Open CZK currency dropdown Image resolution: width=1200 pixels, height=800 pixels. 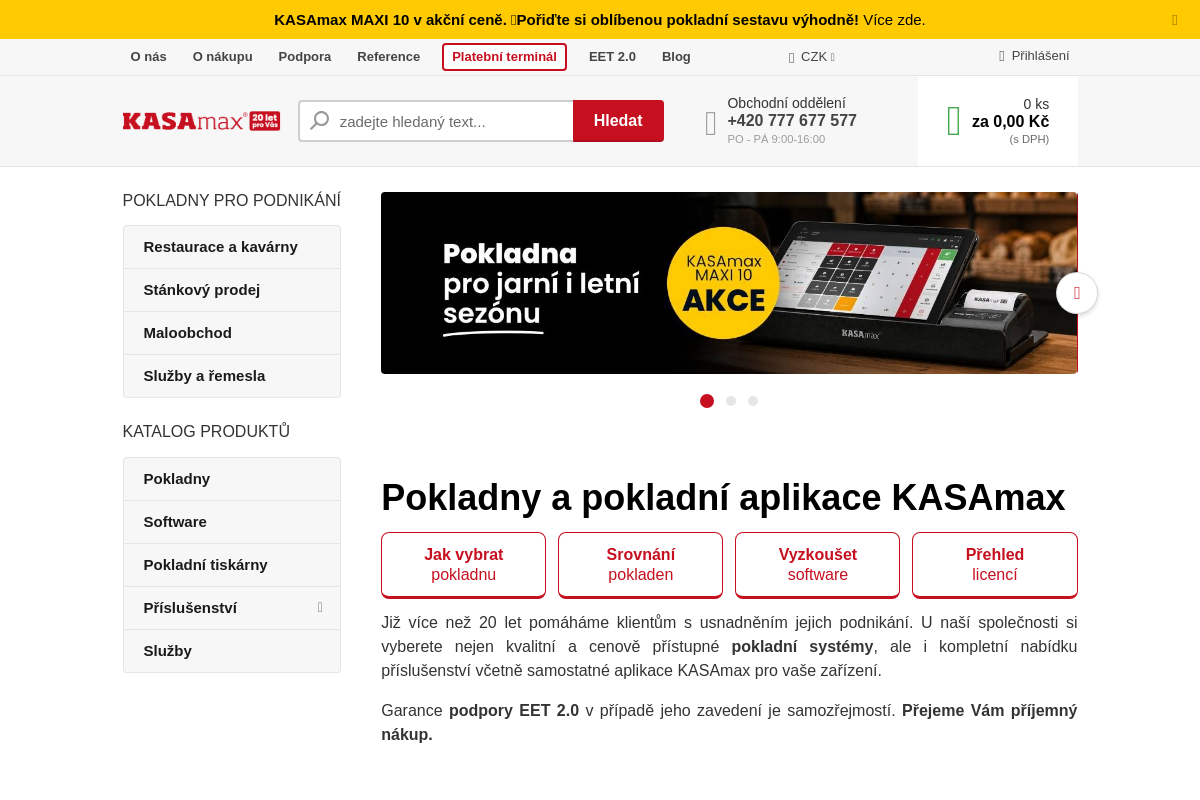point(812,57)
